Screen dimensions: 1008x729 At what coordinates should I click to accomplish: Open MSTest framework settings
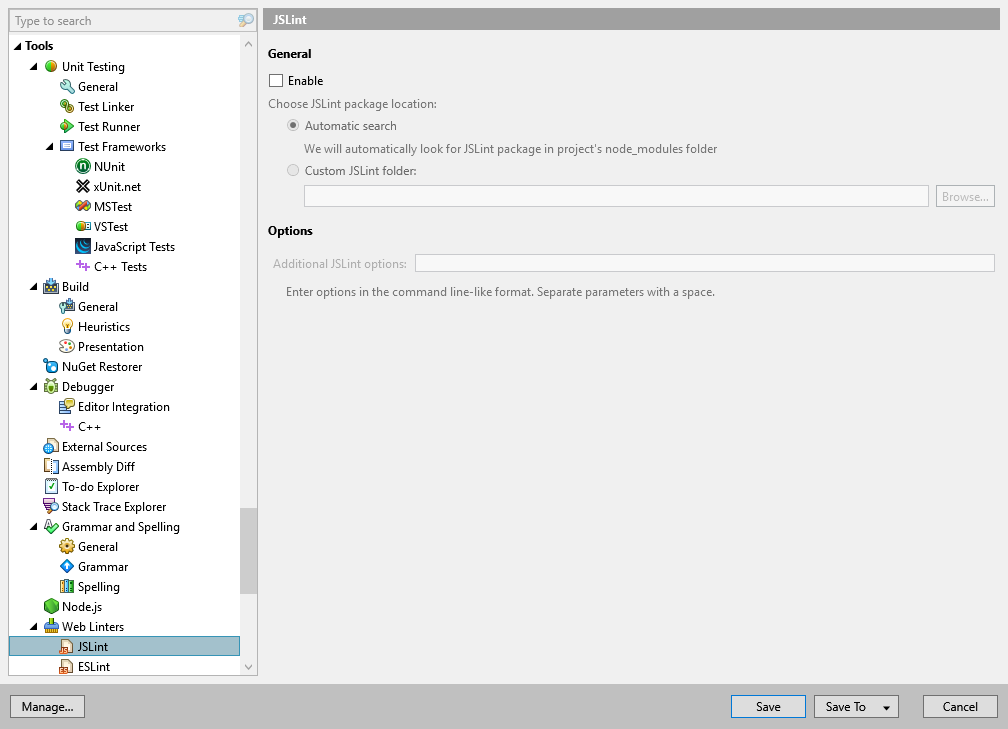[x=82, y=206]
